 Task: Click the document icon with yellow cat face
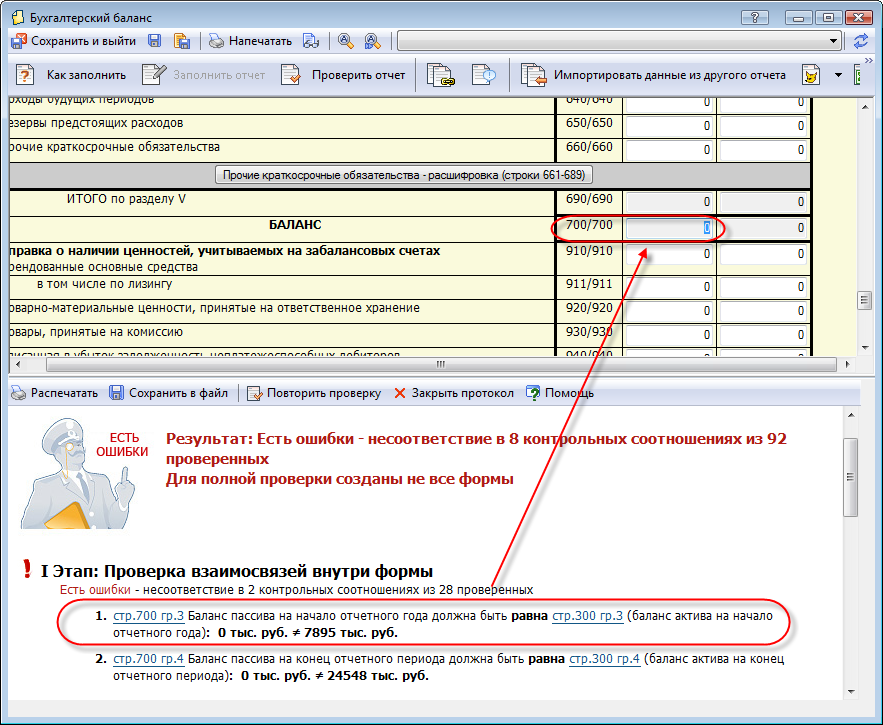click(x=810, y=75)
